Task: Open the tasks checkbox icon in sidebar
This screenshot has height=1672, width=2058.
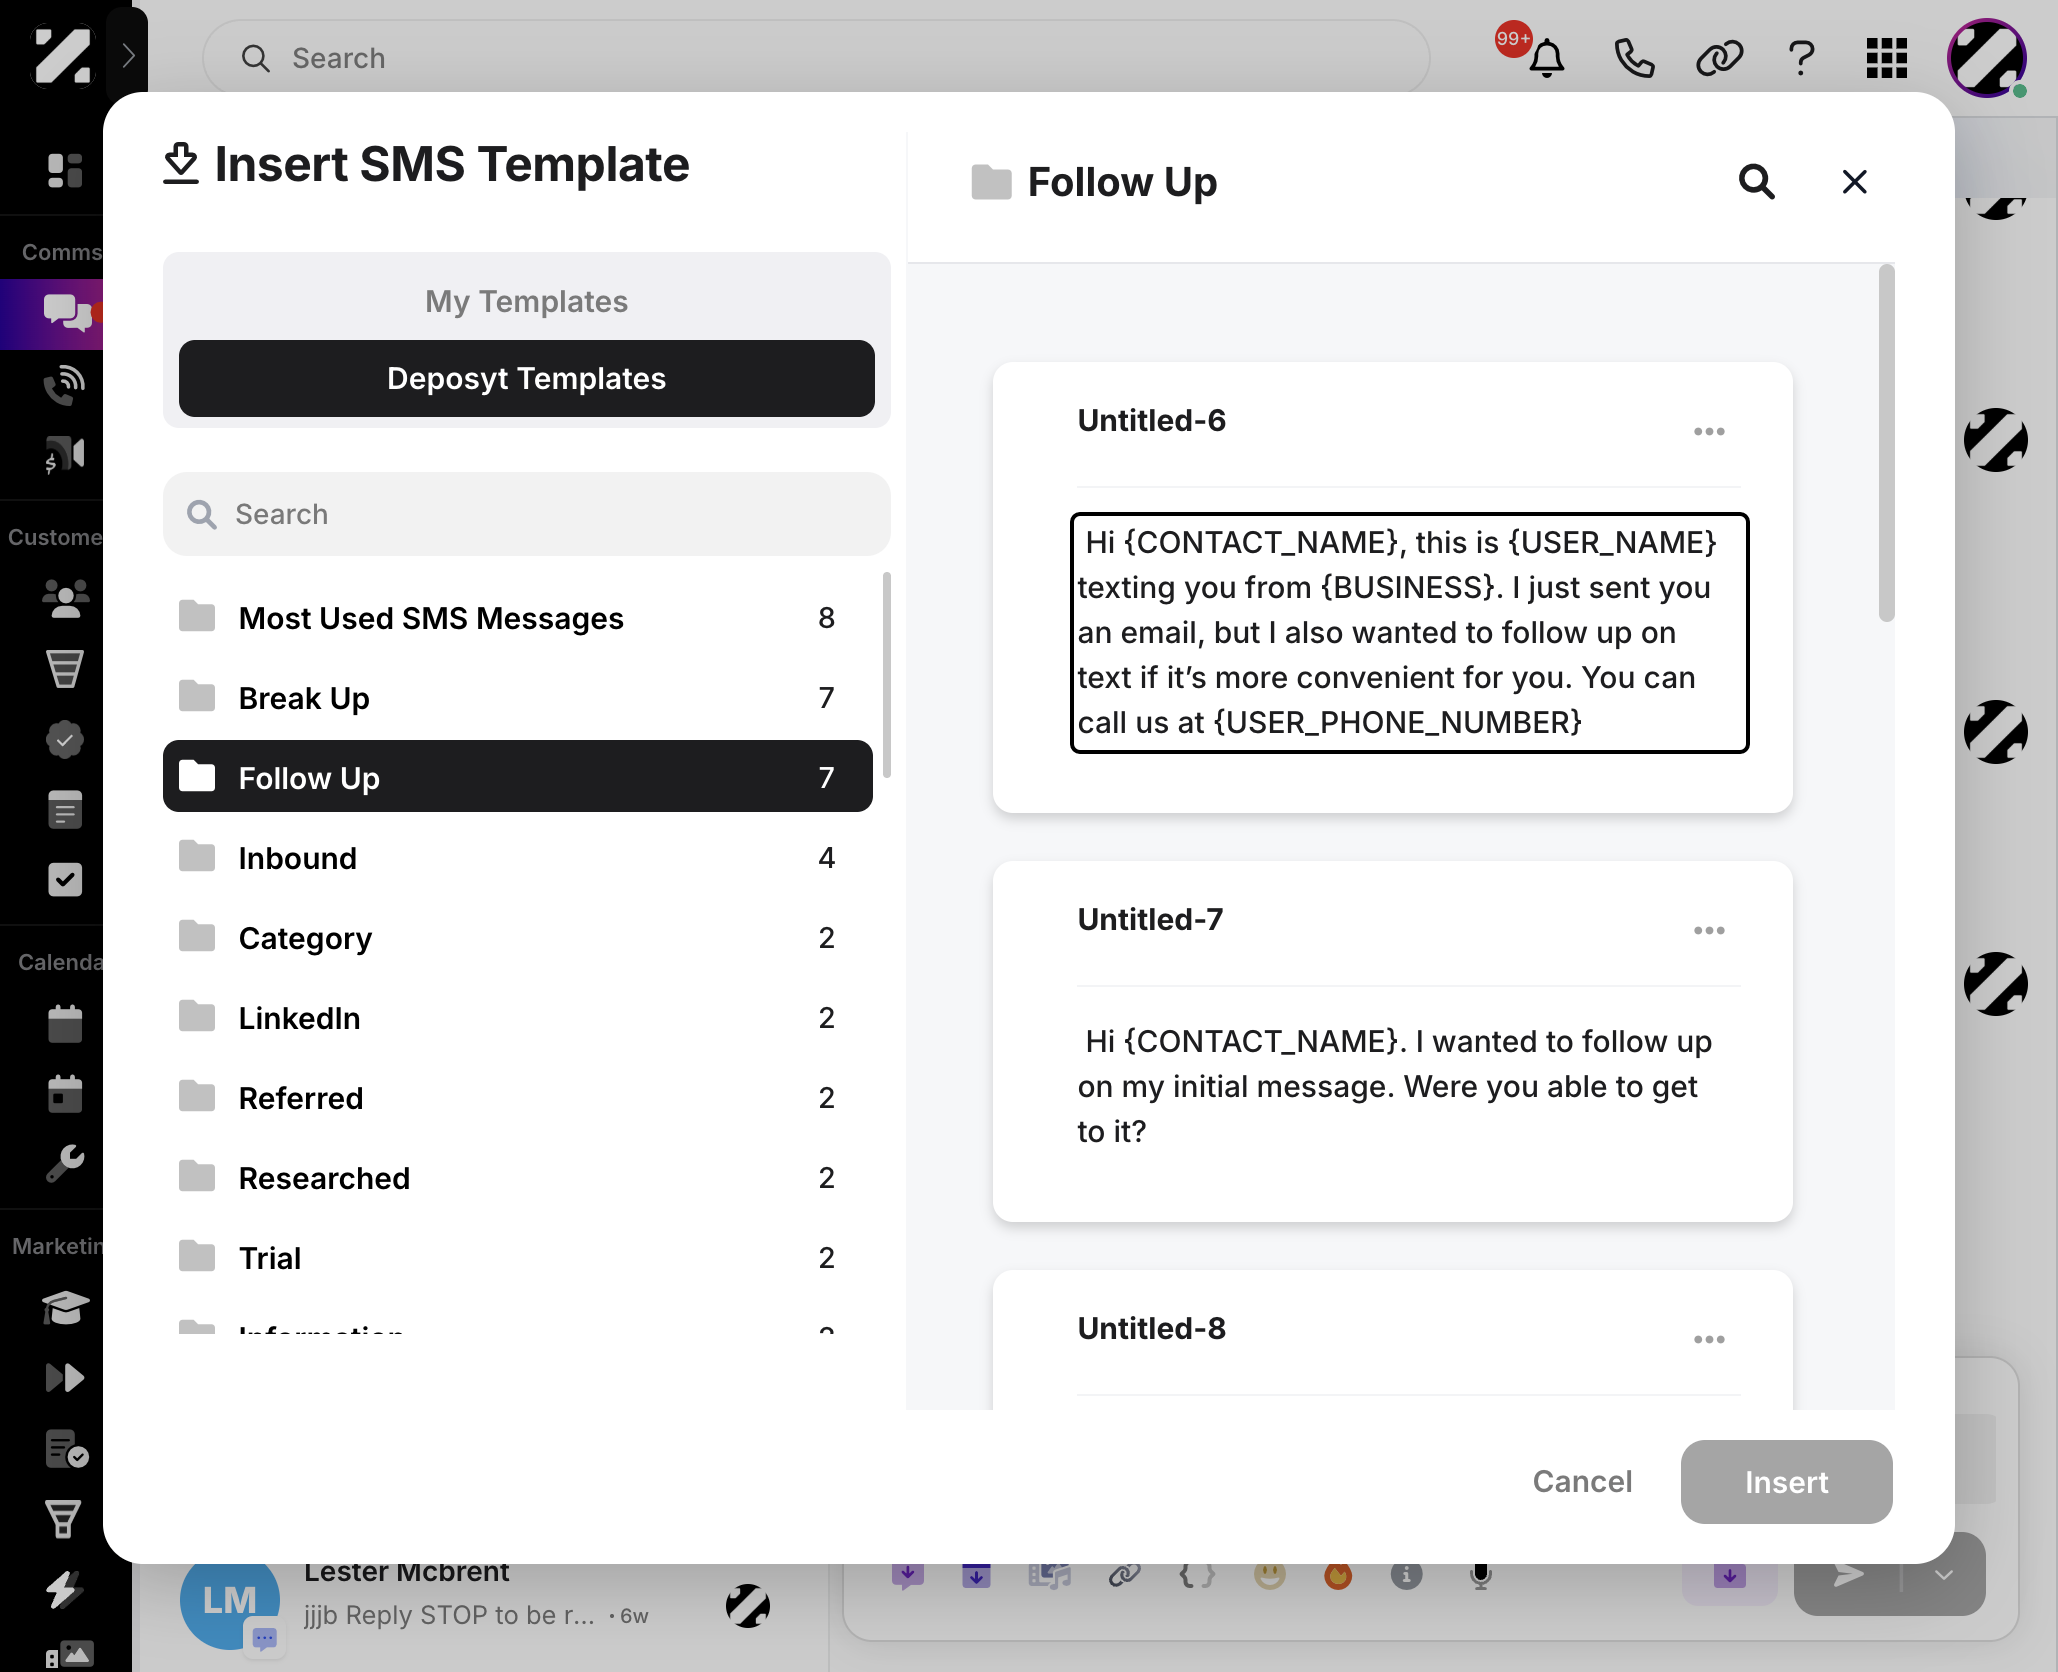Action: click(x=65, y=880)
